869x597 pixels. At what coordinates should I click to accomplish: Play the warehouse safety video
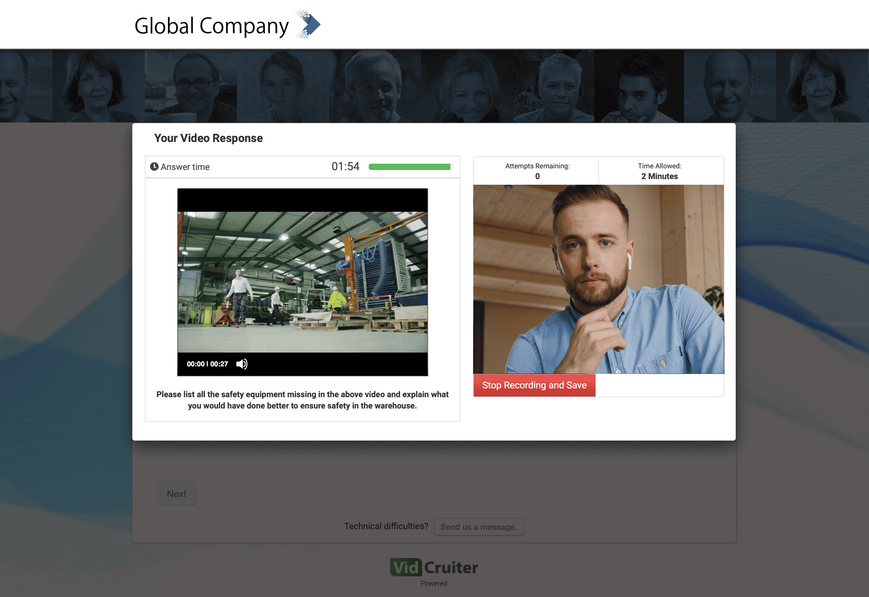pyautogui.click(x=303, y=282)
